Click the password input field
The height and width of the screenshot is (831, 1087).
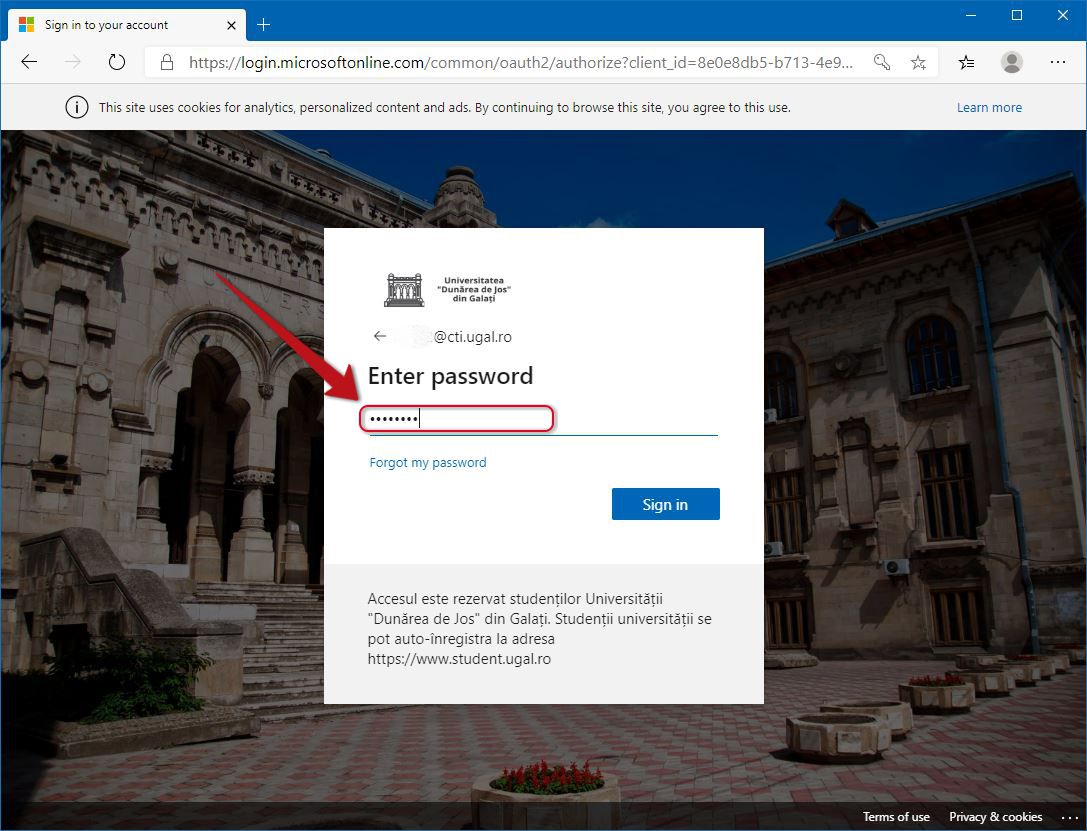coord(544,419)
